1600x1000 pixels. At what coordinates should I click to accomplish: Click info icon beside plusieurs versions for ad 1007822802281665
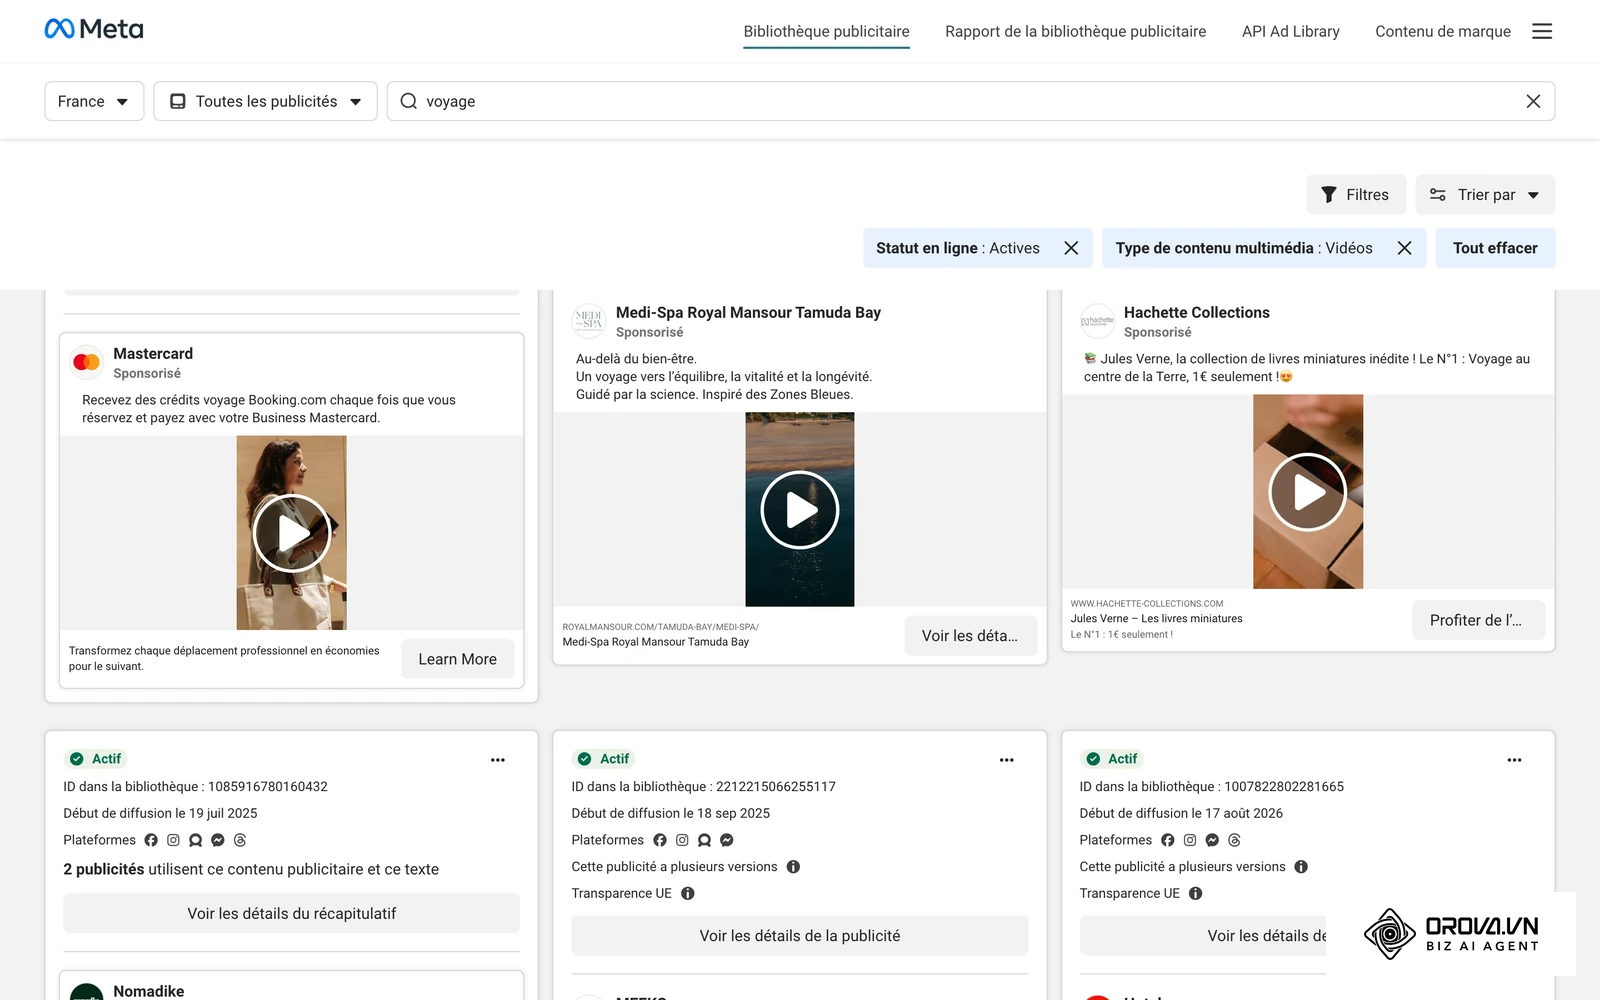point(1301,867)
